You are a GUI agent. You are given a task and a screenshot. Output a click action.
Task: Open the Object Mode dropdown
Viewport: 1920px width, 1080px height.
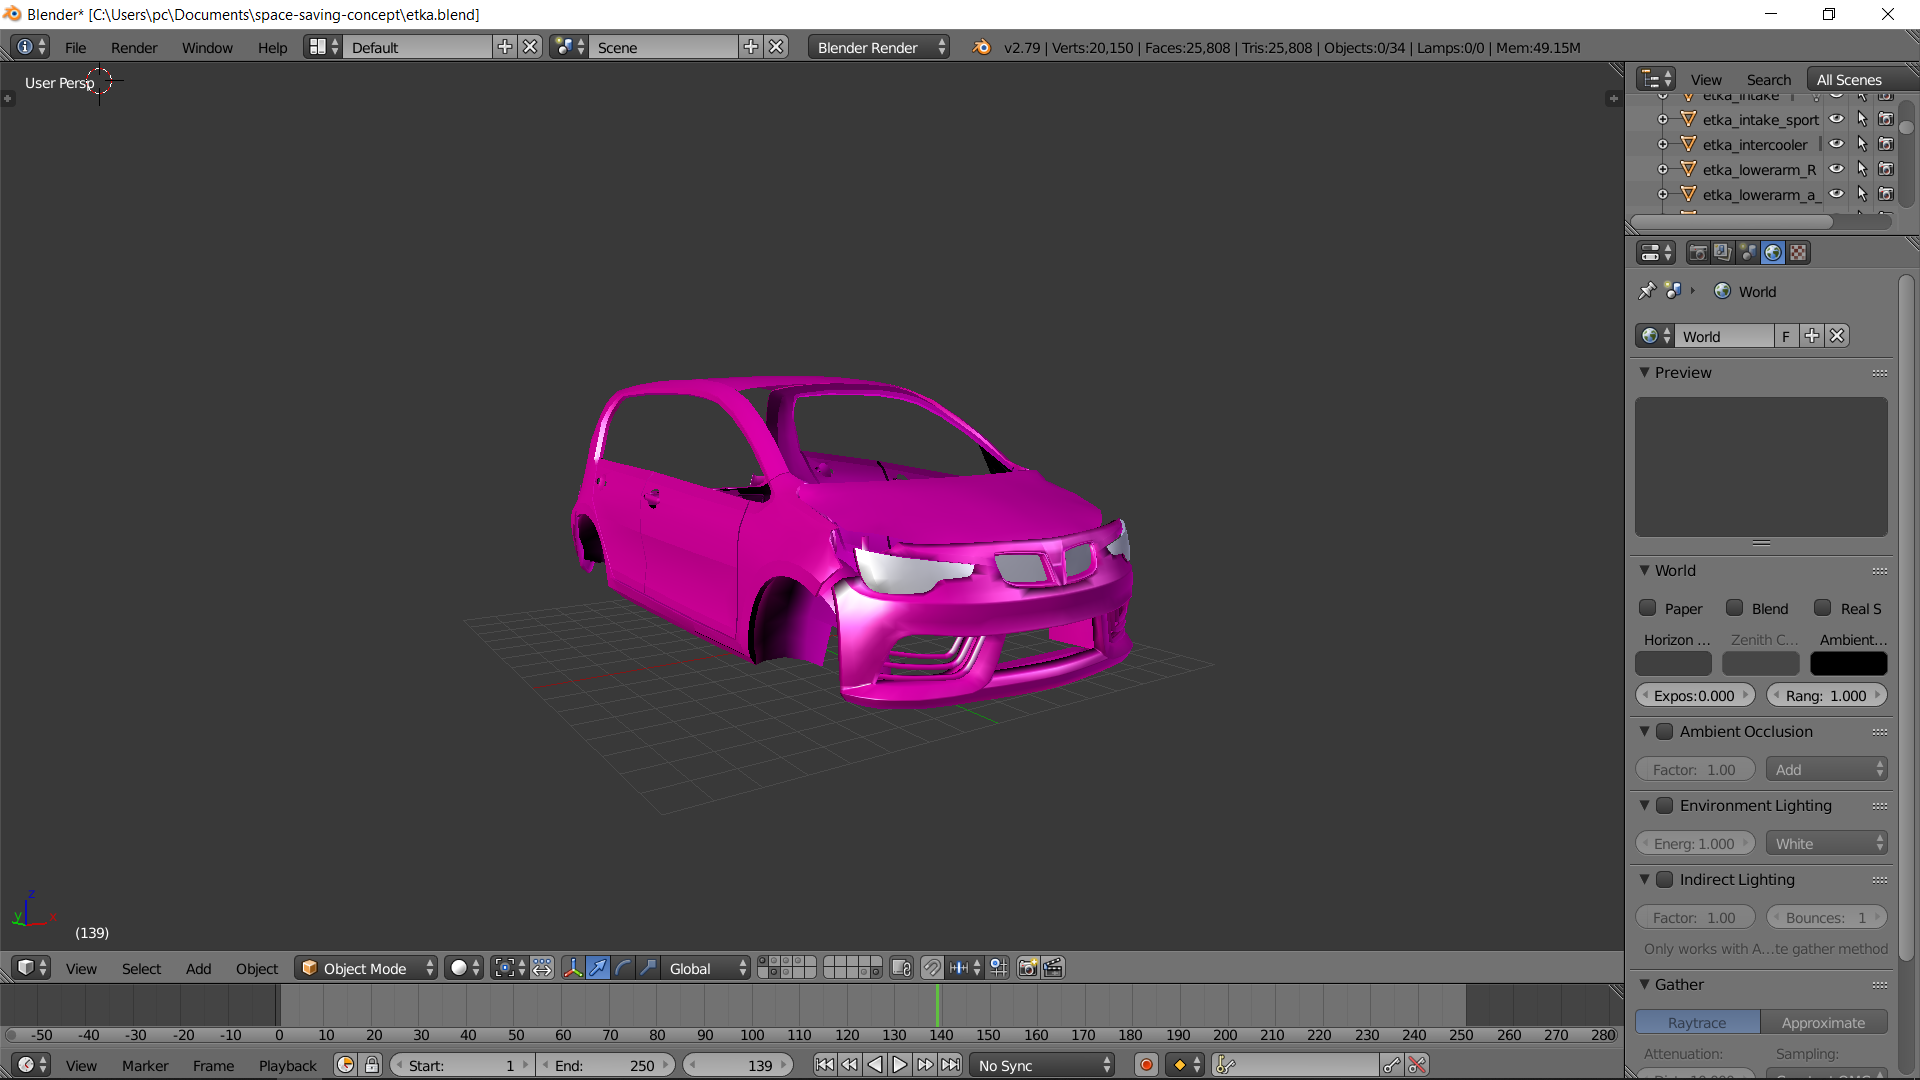pyautogui.click(x=366, y=968)
